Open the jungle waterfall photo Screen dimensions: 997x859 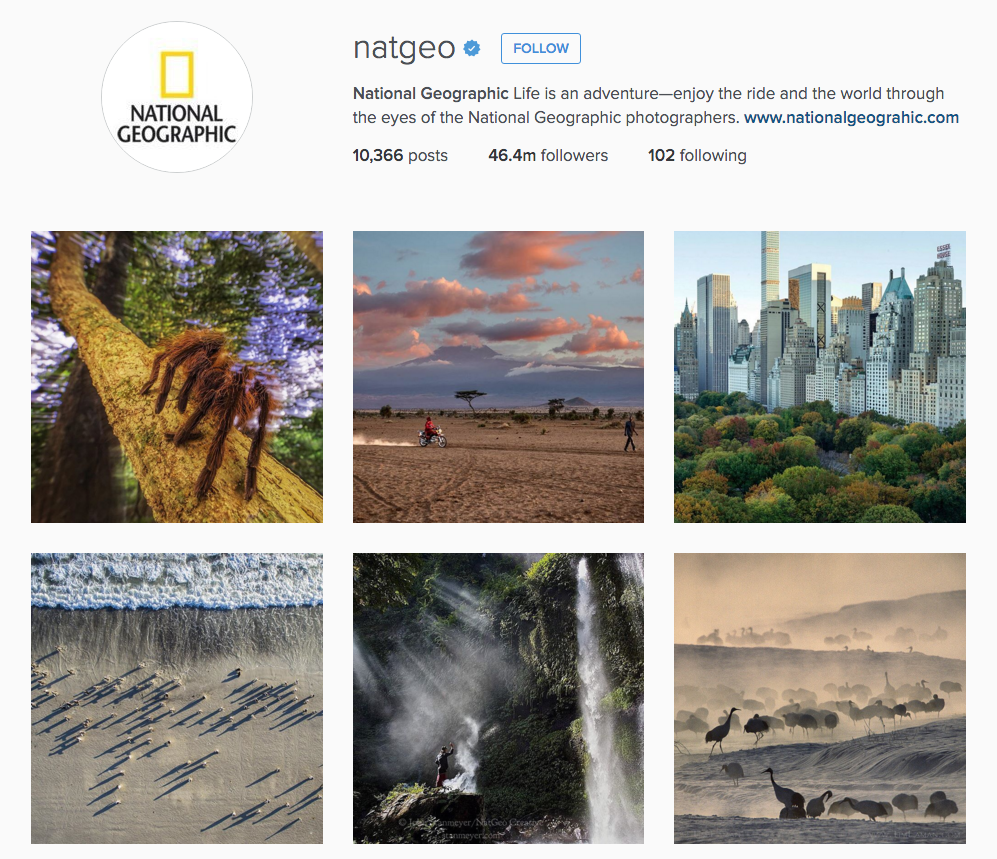point(498,699)
